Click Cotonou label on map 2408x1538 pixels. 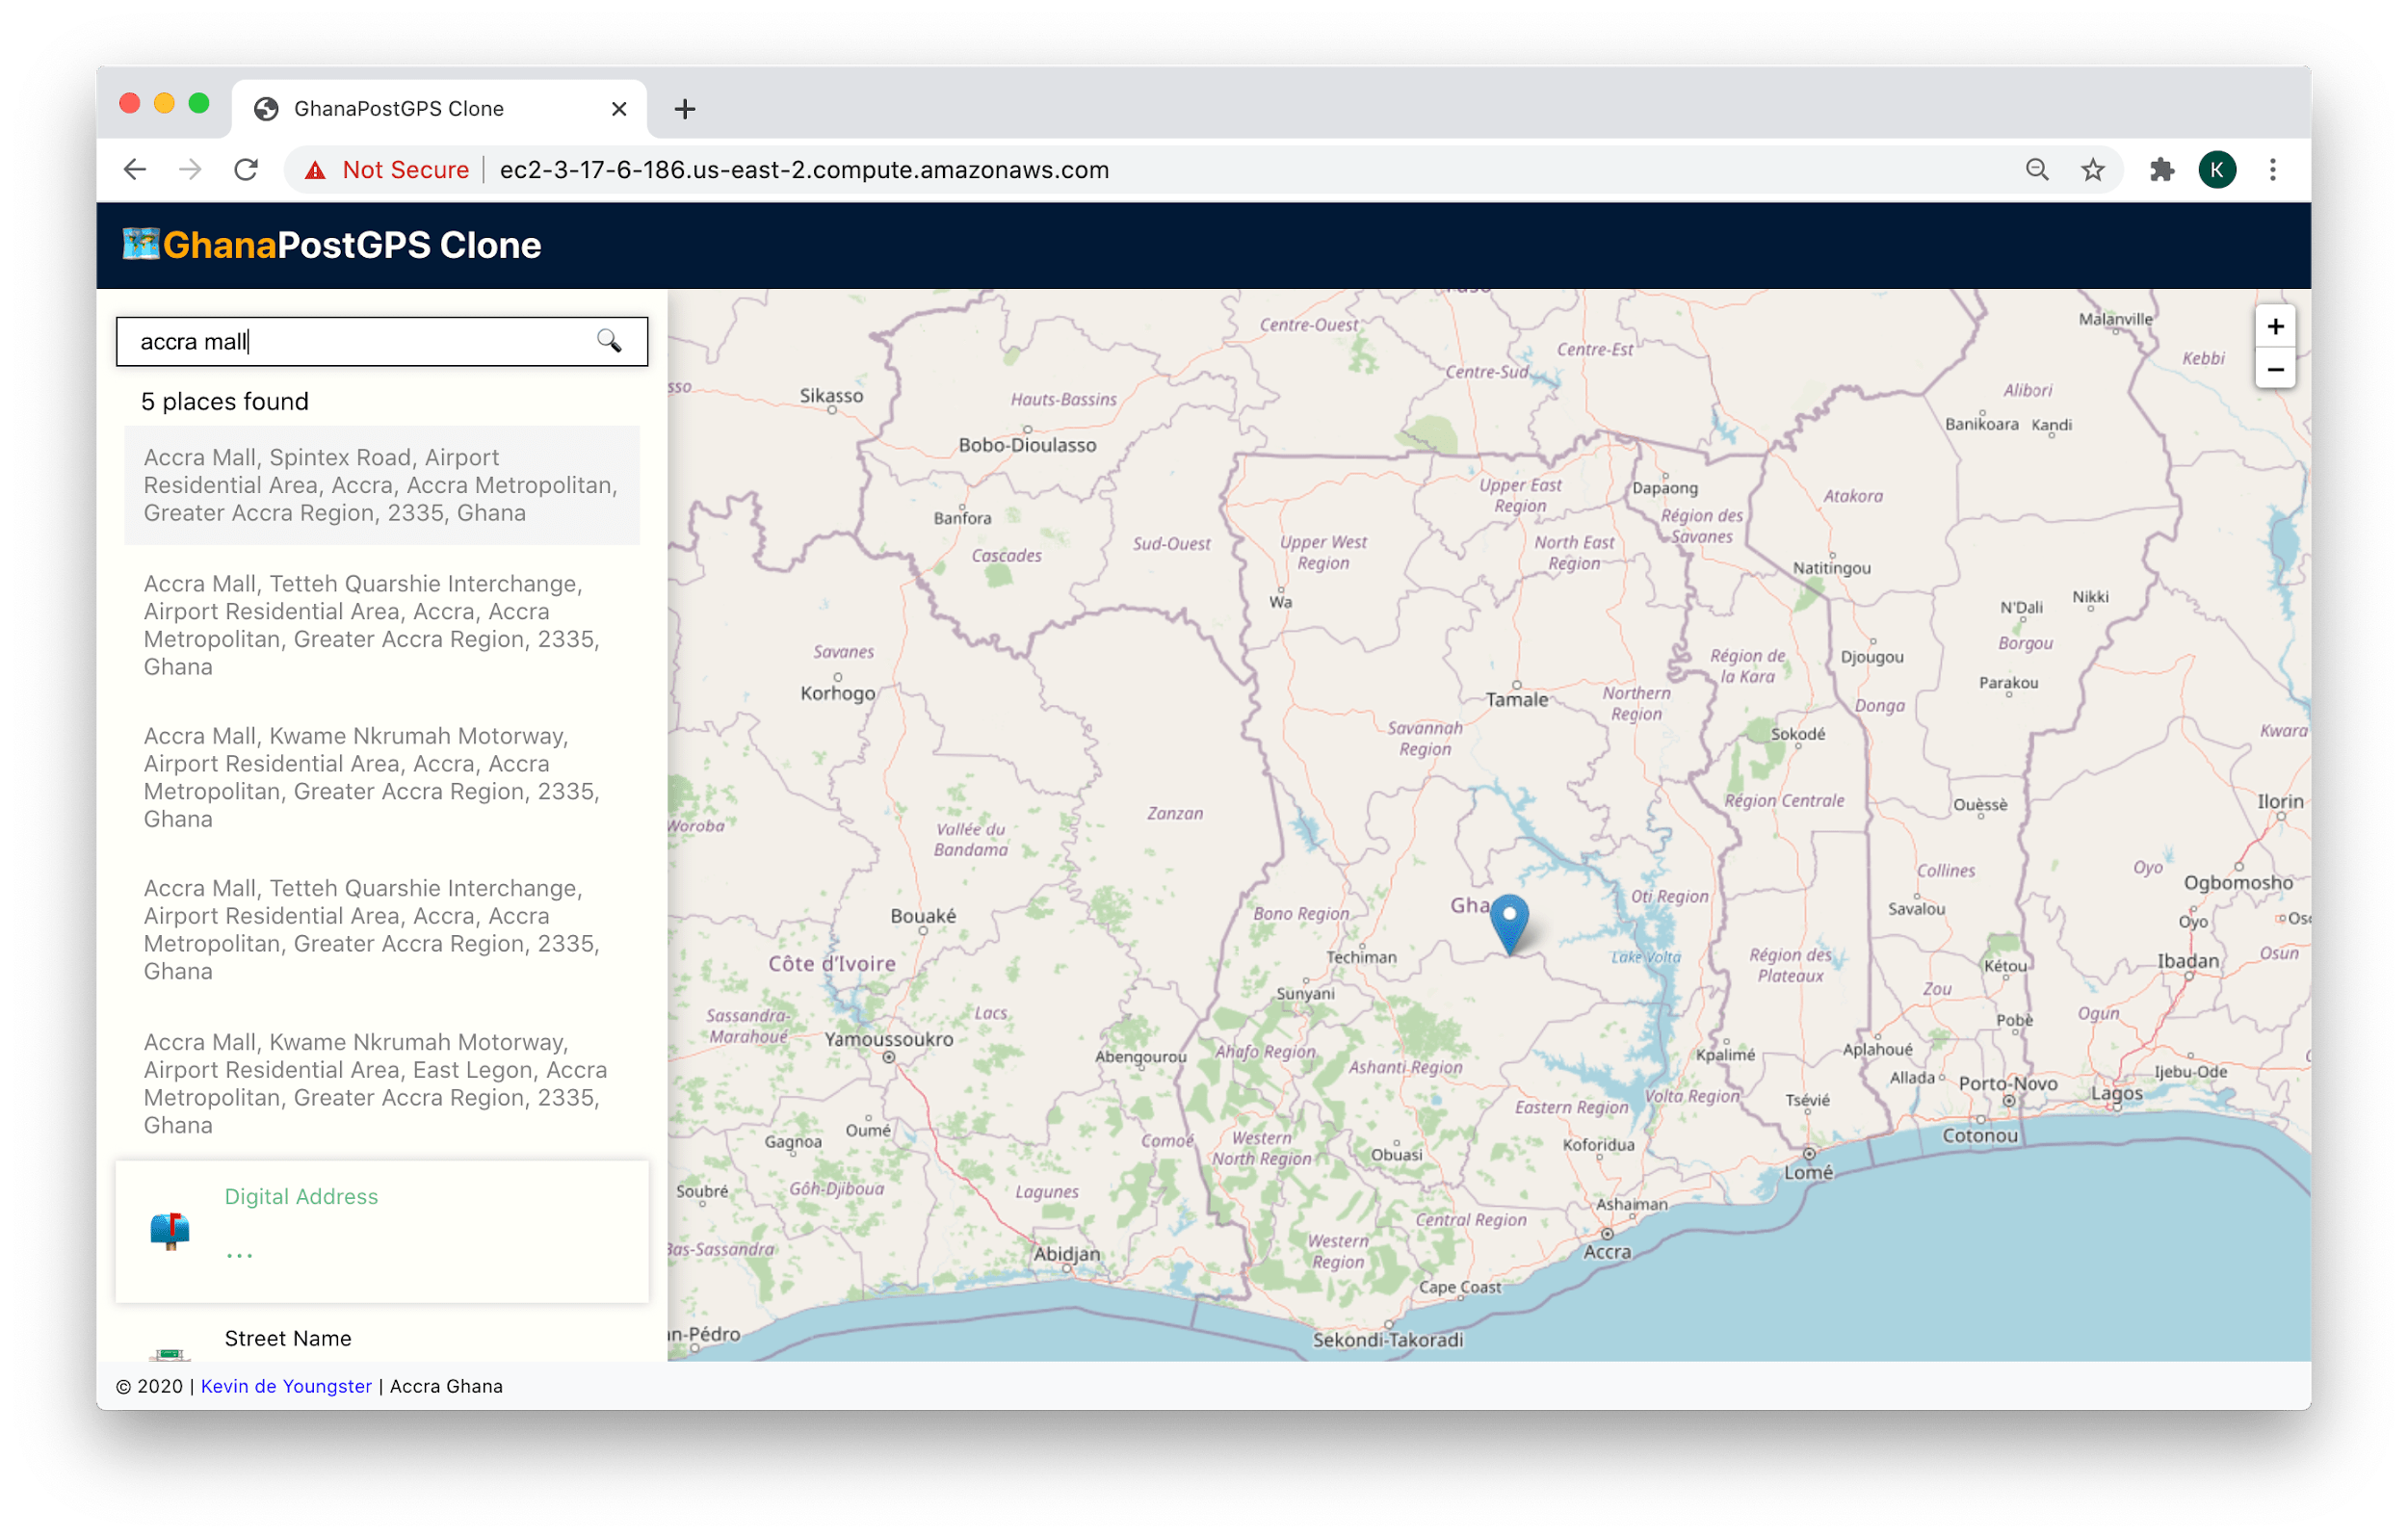click(1979, 1135)
